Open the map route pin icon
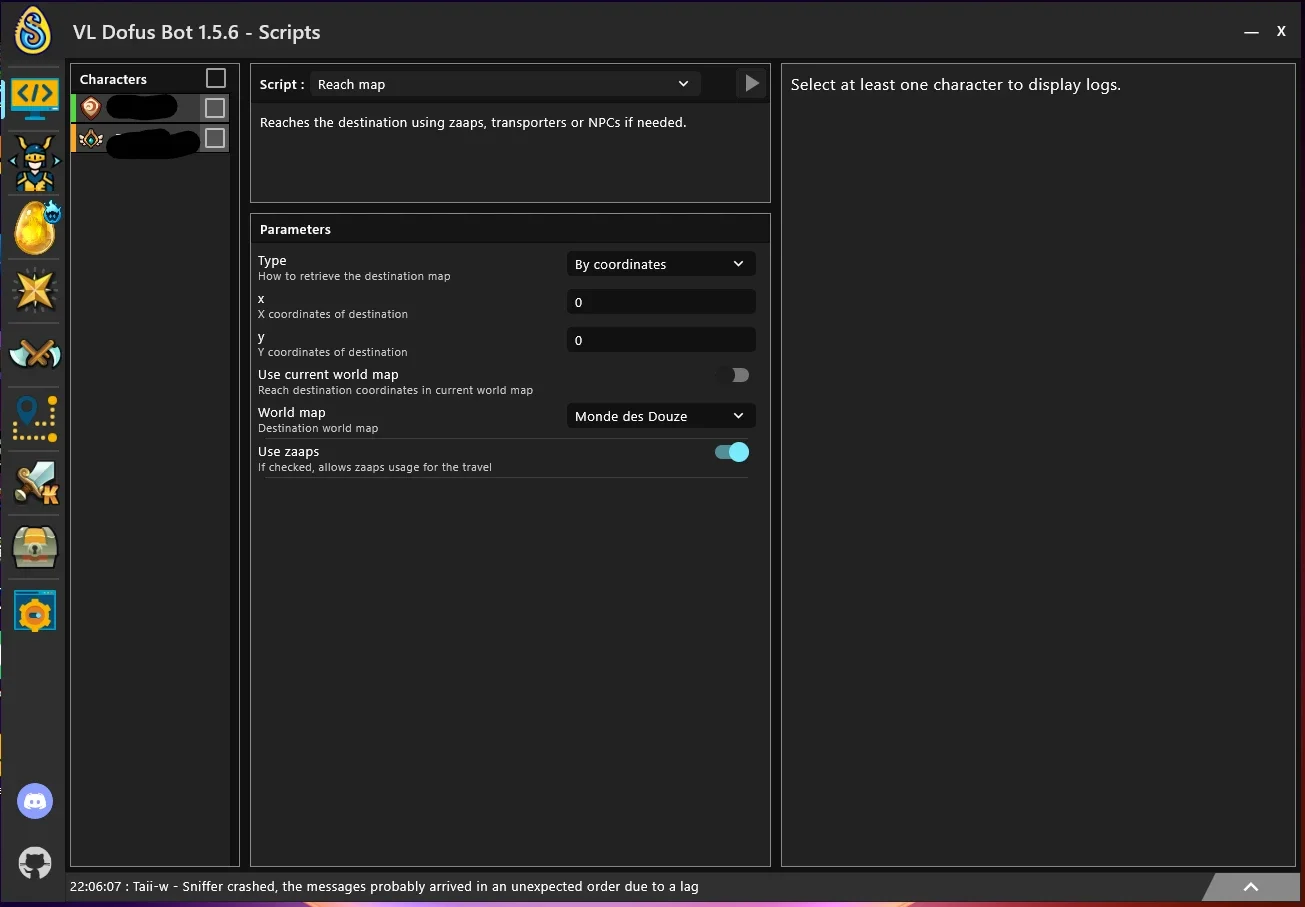The width and height of the screenshot is (1305, 907). [35, 418]
